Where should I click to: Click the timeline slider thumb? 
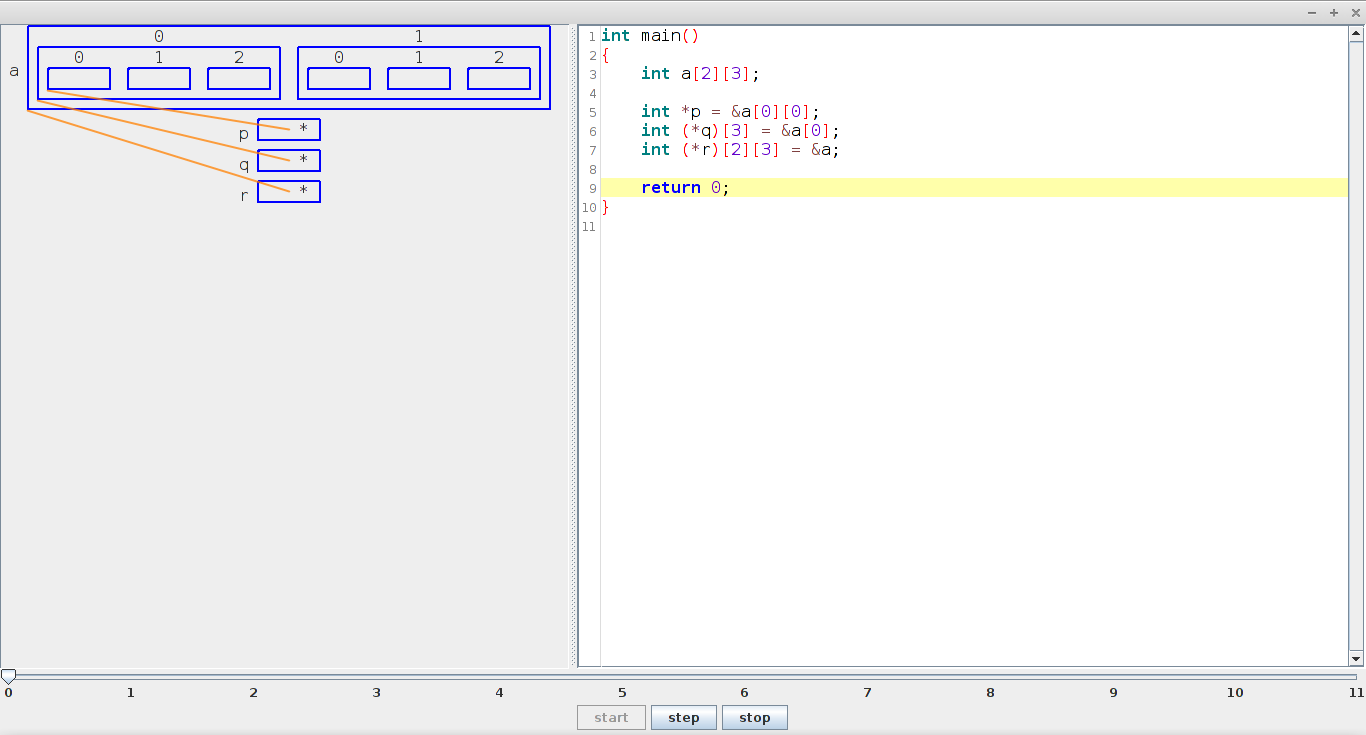click(x=8, y=677)
